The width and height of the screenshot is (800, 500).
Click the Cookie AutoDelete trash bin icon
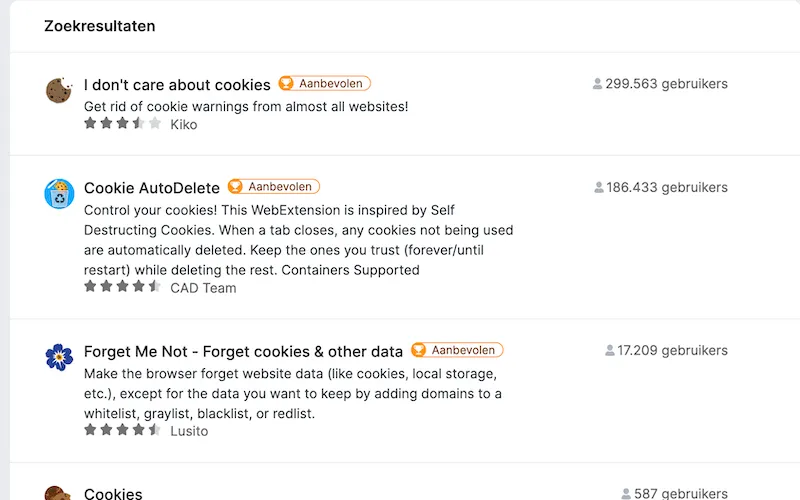[59, 194]
